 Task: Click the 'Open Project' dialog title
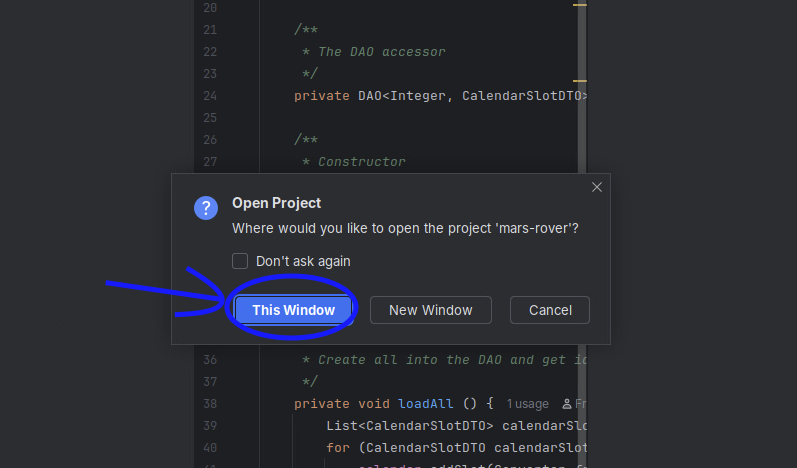[x=276, y=203]
